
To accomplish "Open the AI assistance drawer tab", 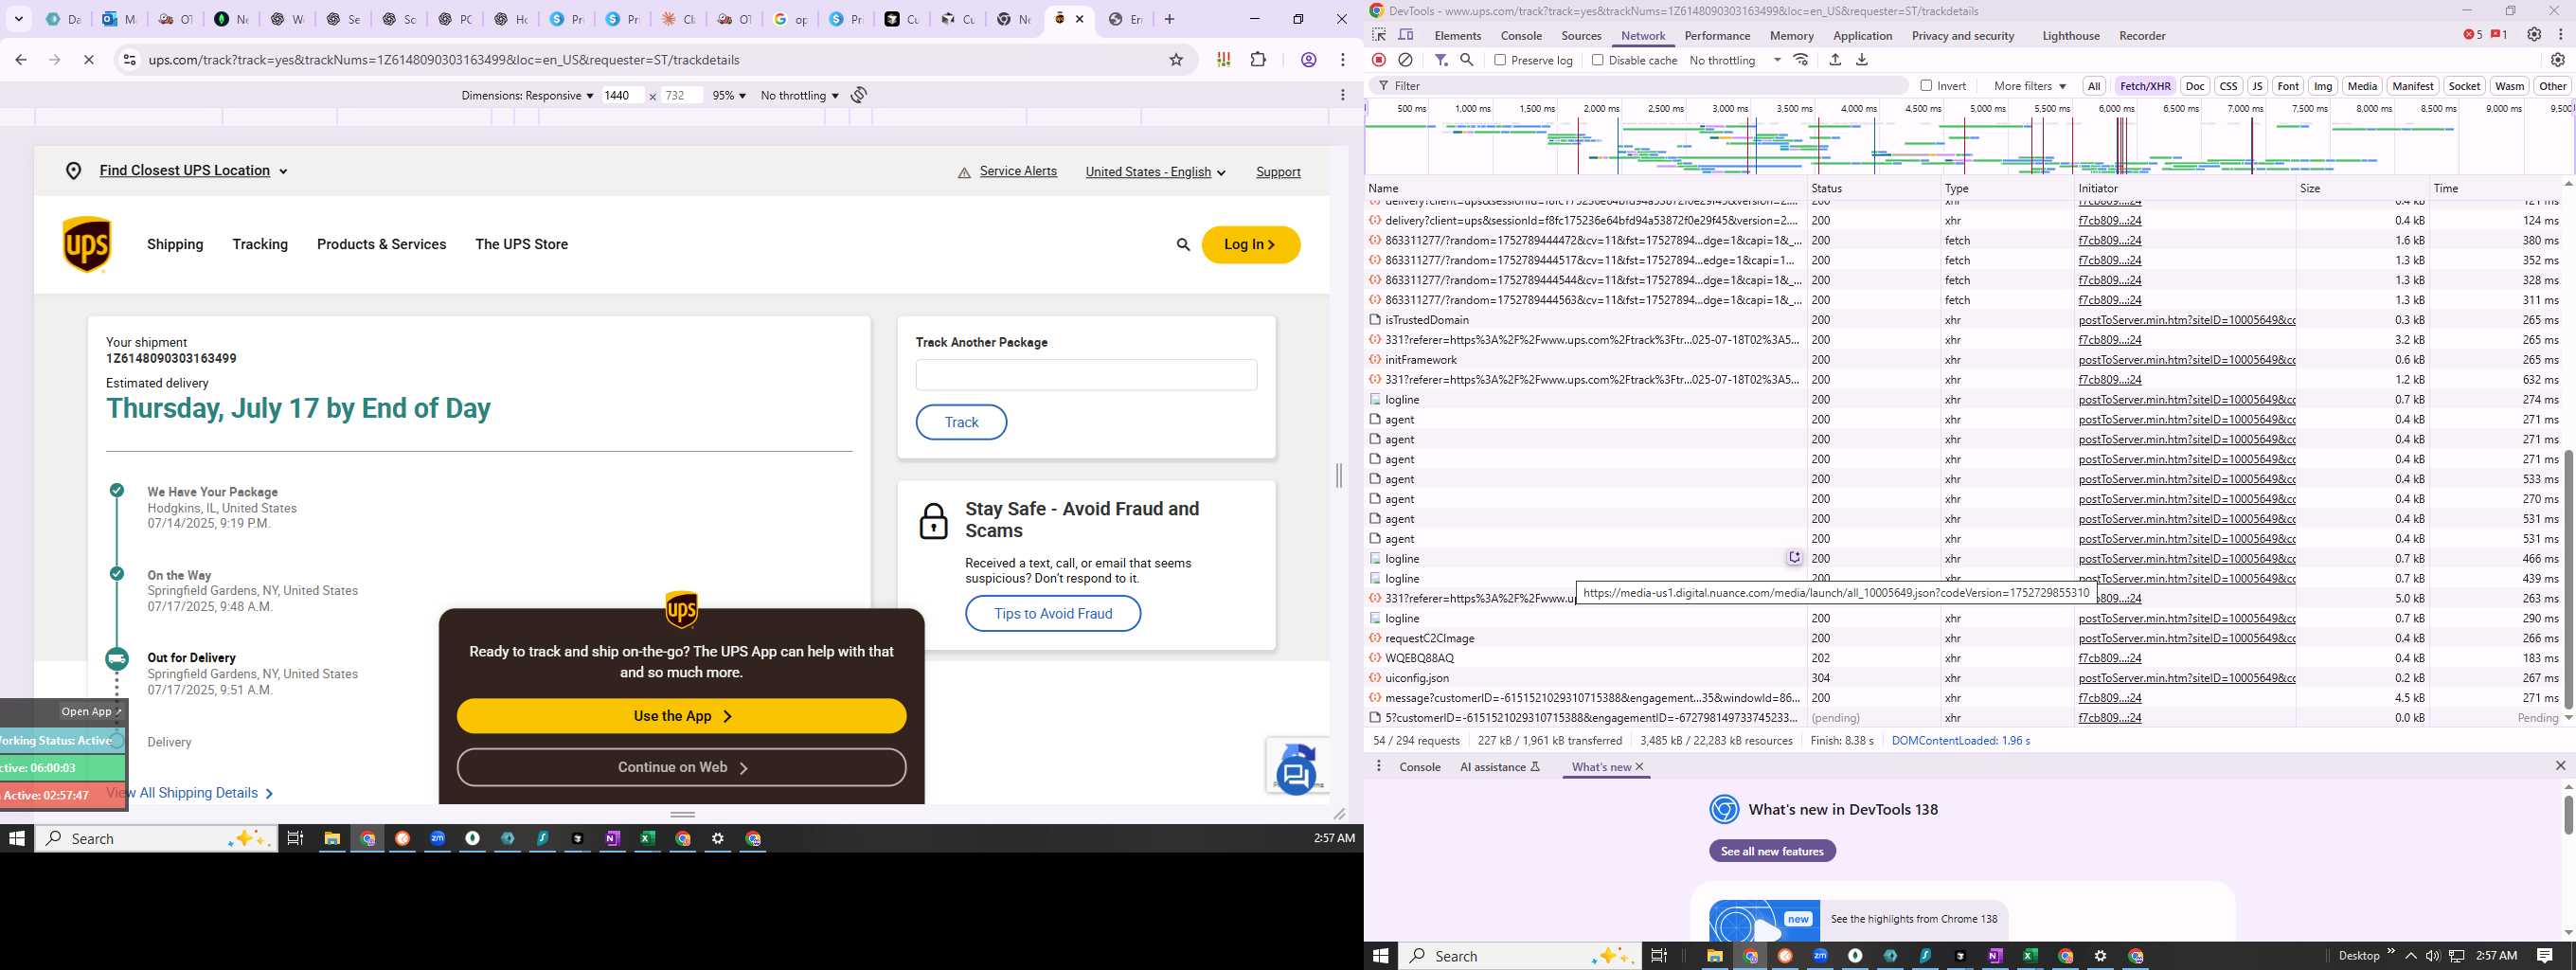I will click(1500, 767).
